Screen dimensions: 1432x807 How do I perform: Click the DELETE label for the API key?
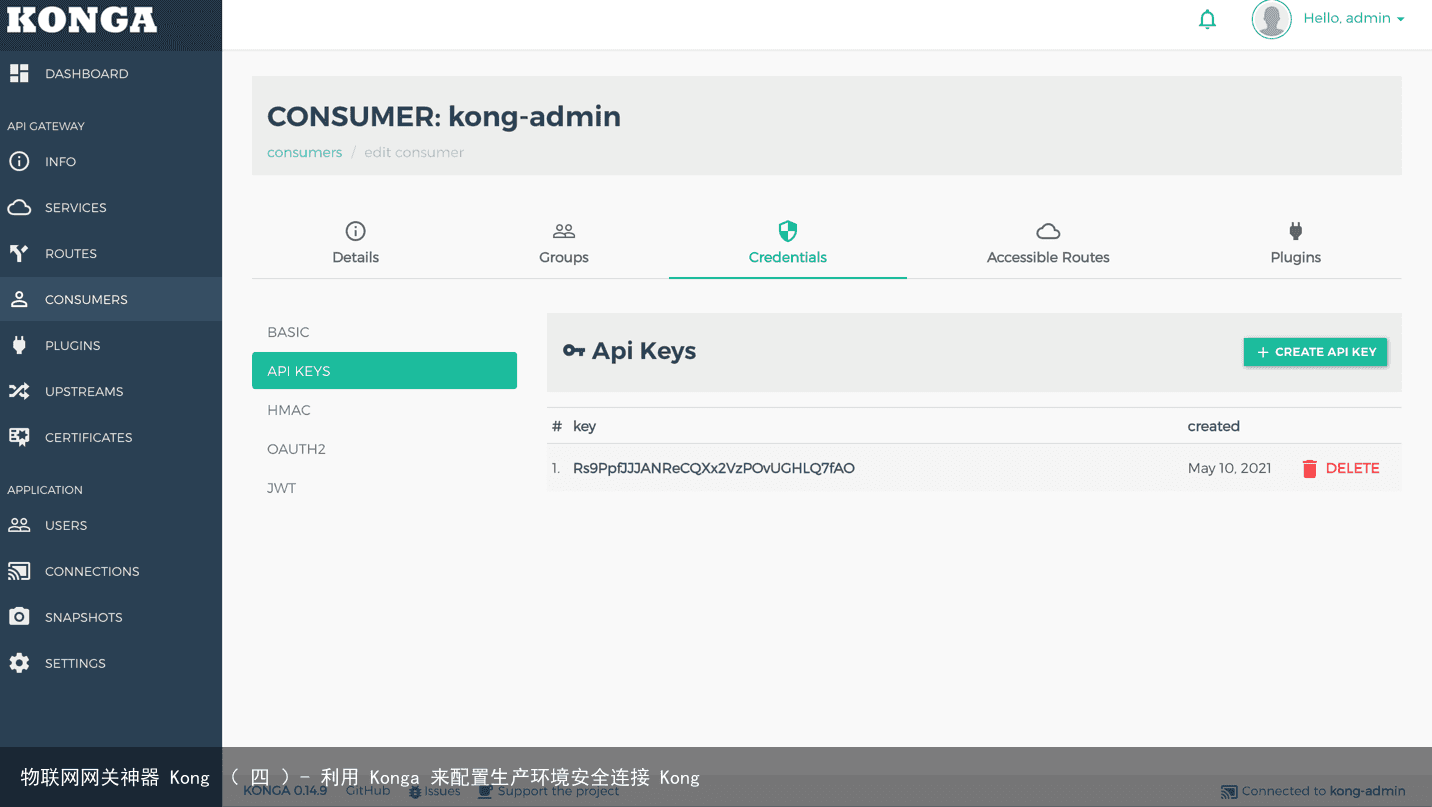[1352, 468]
